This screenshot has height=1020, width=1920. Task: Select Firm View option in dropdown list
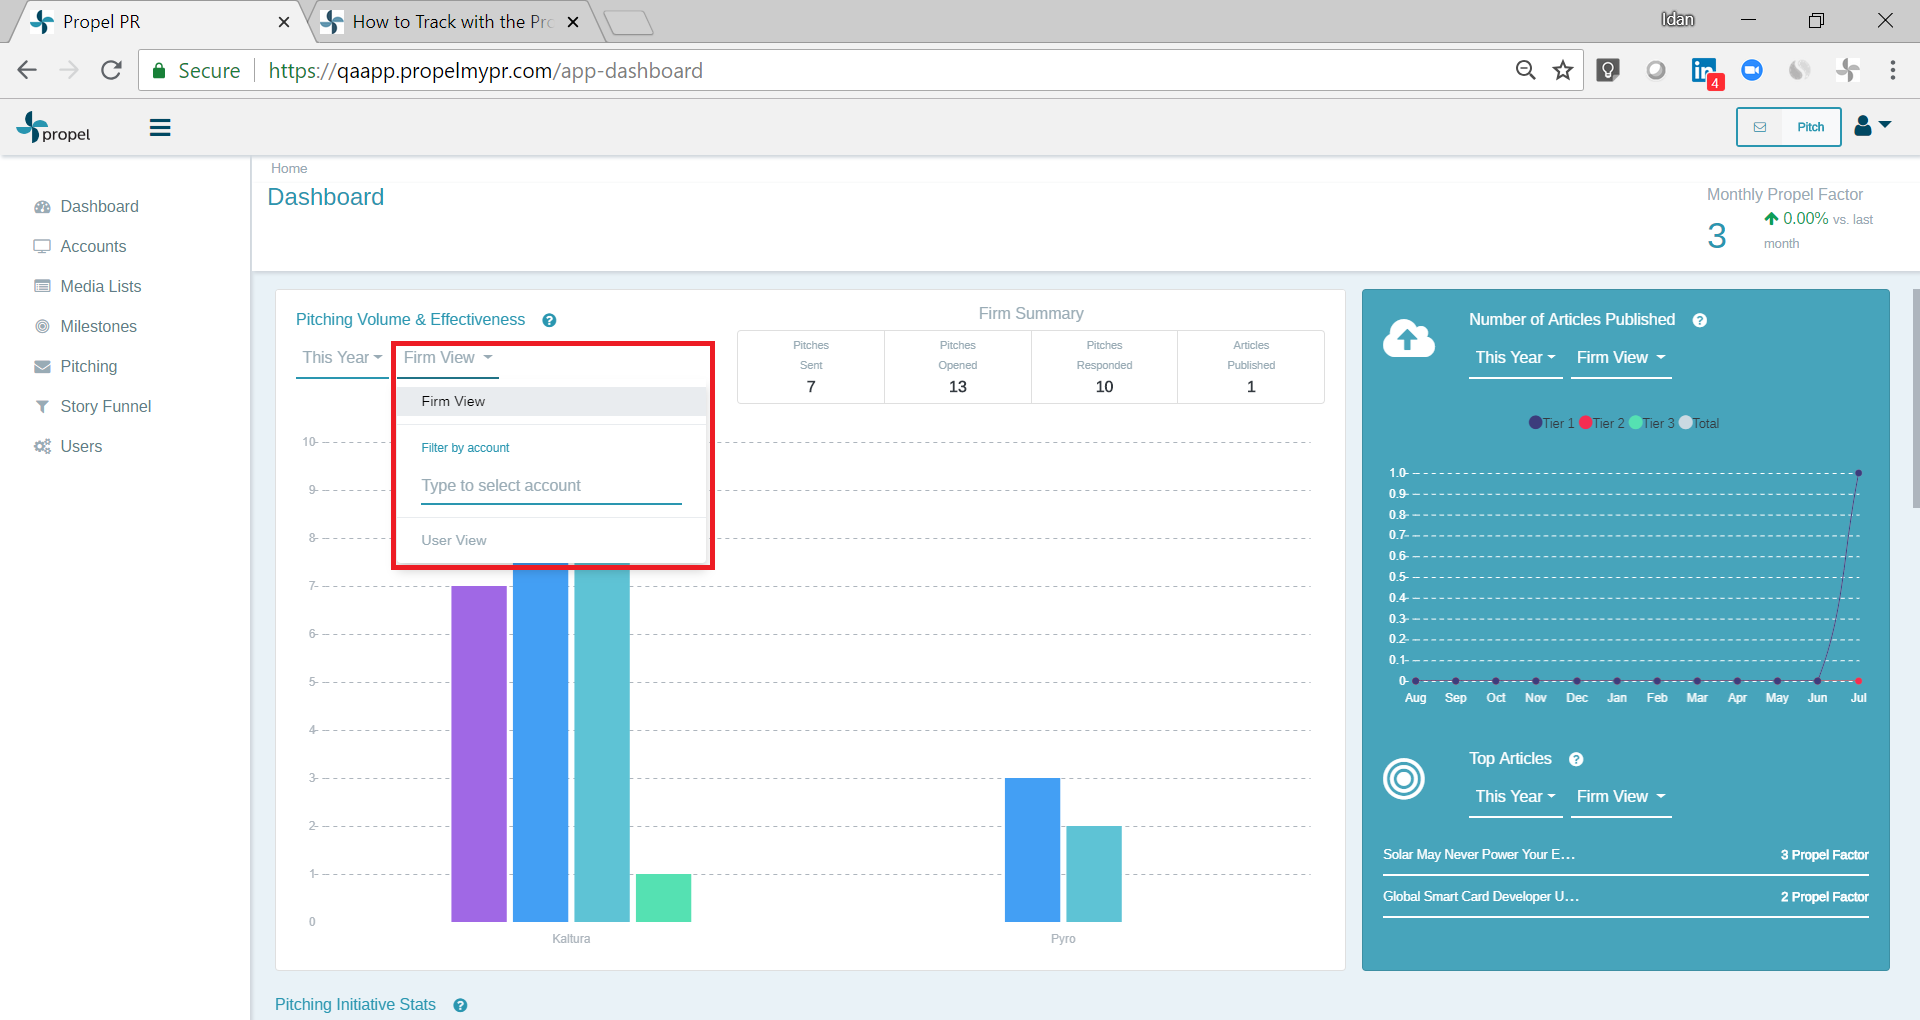[x=552, y=402]
